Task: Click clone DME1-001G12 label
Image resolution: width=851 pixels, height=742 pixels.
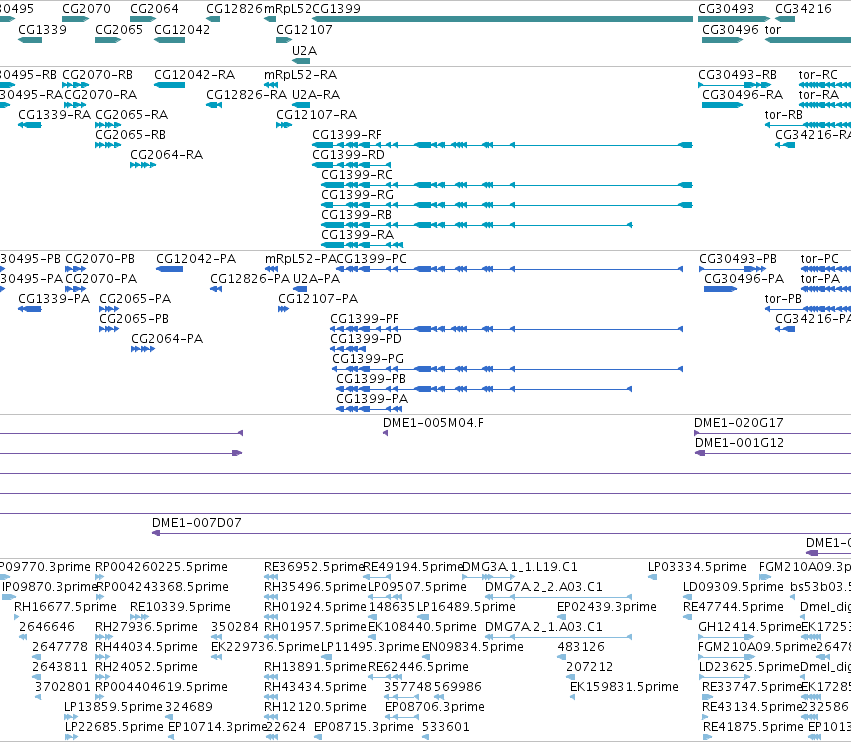Action: [x=740, y=443]
